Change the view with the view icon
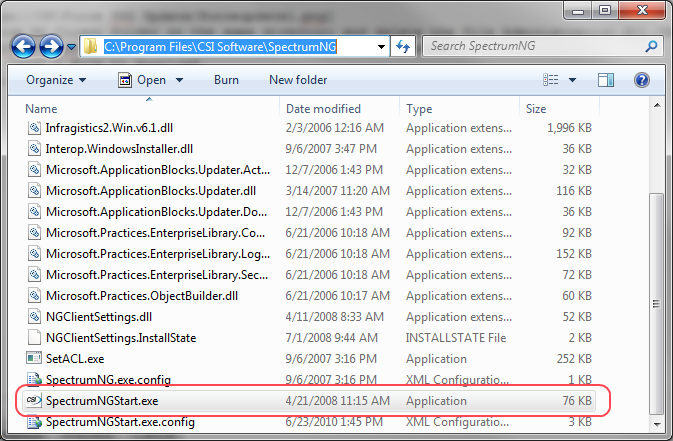The width and height of the screenshot is (673, 441). (x=551, y=80)
